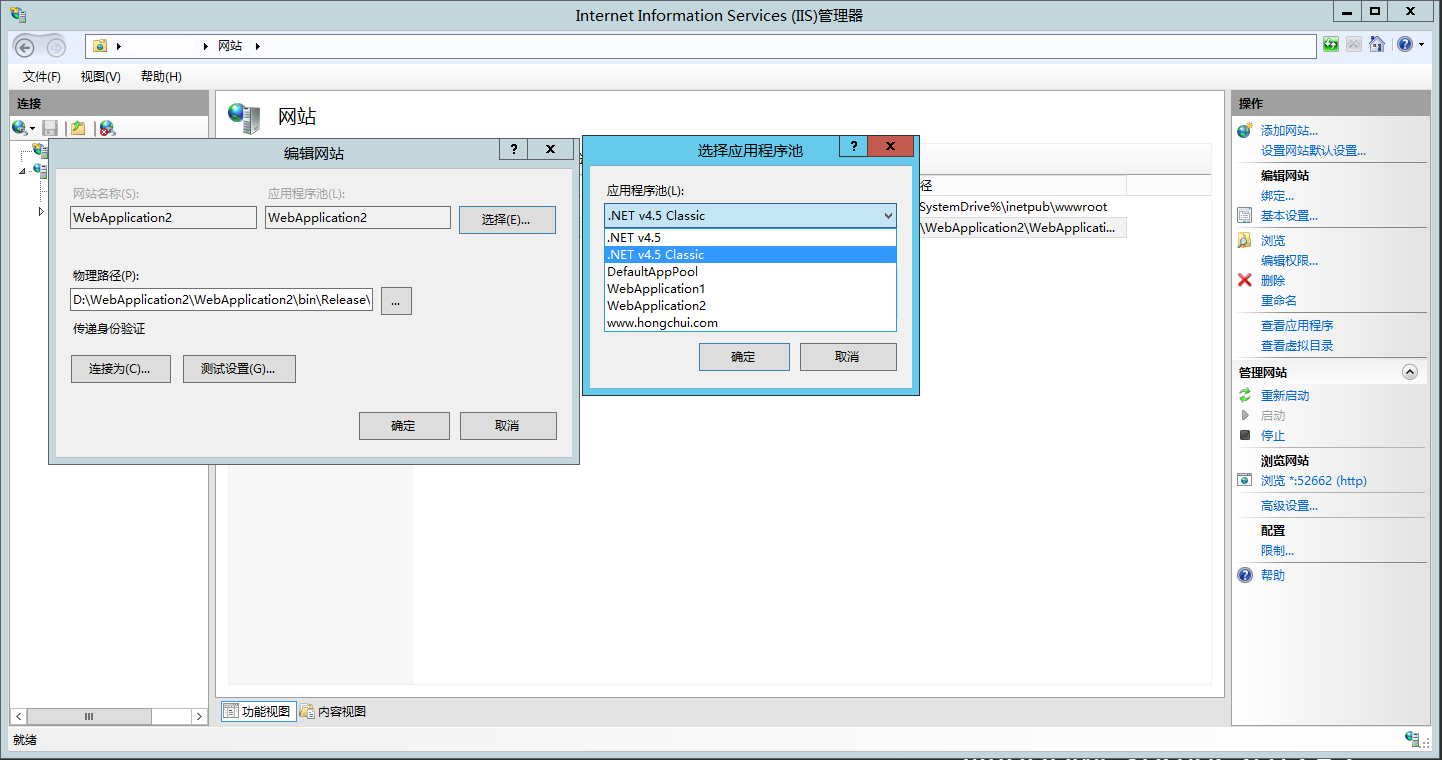Click the horizontal scrollbar below the connections panel
This screenshot has width=1442, height=760.
pos(88,716)
